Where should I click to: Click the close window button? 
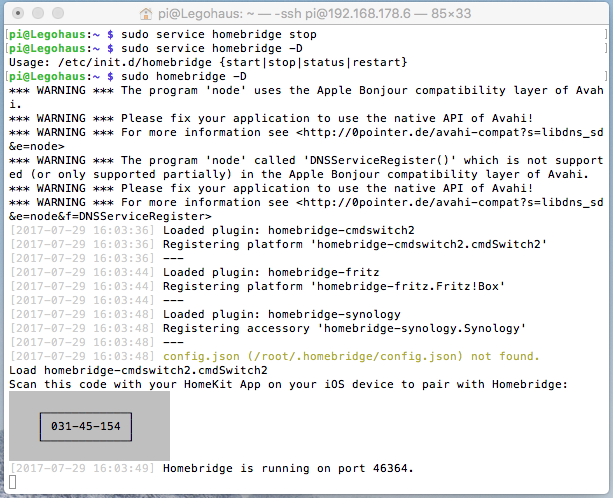tap(18, 13)
